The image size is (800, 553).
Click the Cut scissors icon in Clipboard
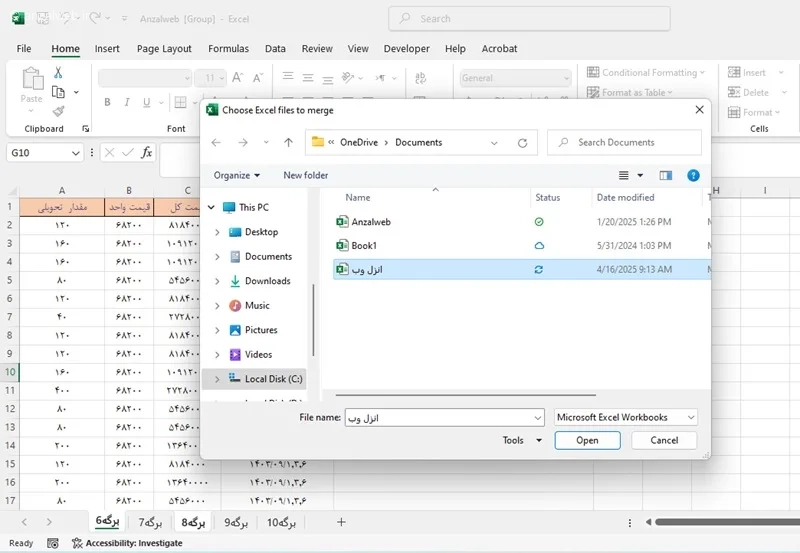tap(58, 73)
